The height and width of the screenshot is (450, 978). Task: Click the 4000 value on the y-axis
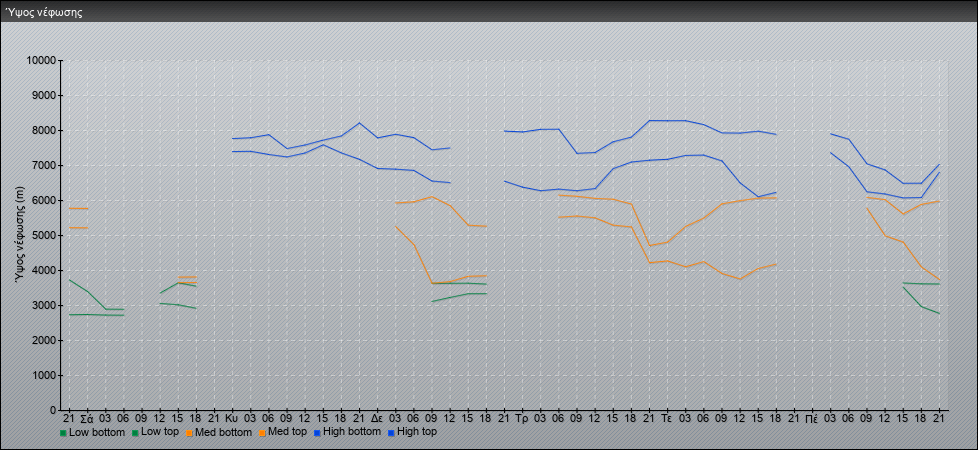[44, 270]
